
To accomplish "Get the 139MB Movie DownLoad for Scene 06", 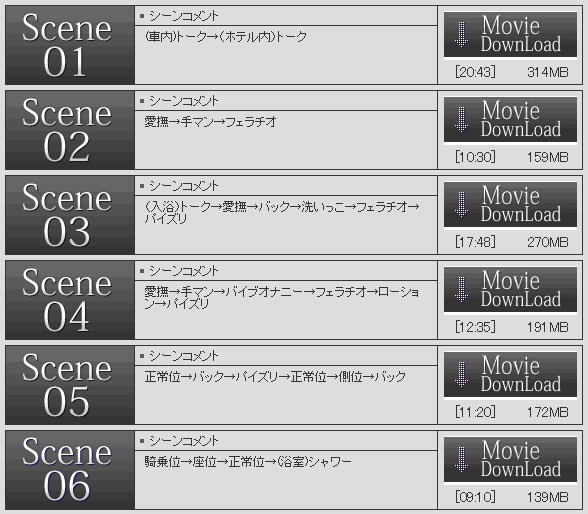I will point(510,461).
